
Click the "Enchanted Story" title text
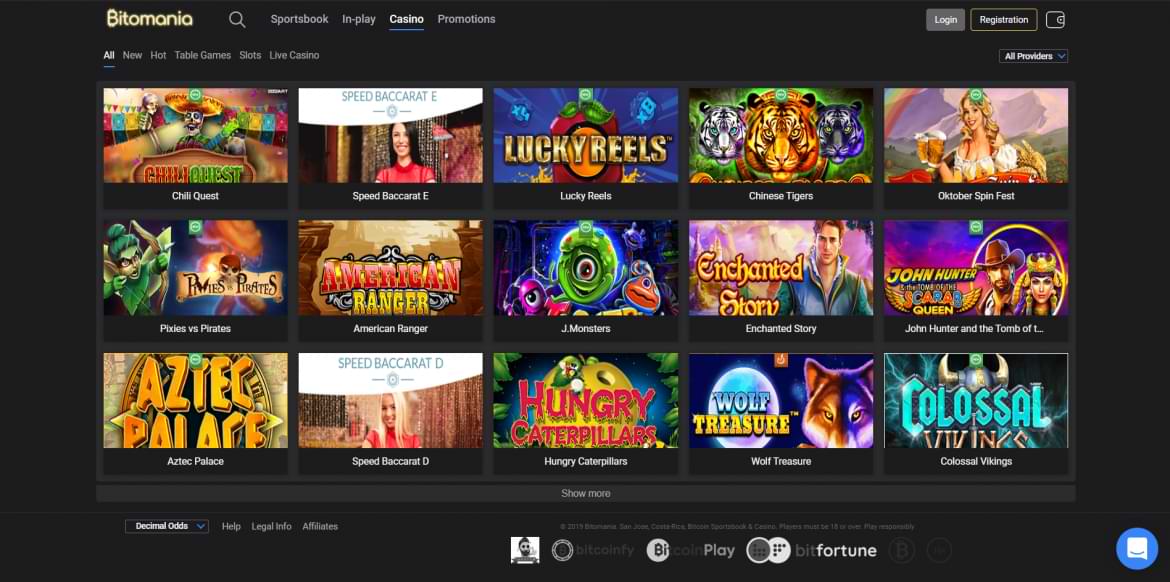click(x=780, y=328)
